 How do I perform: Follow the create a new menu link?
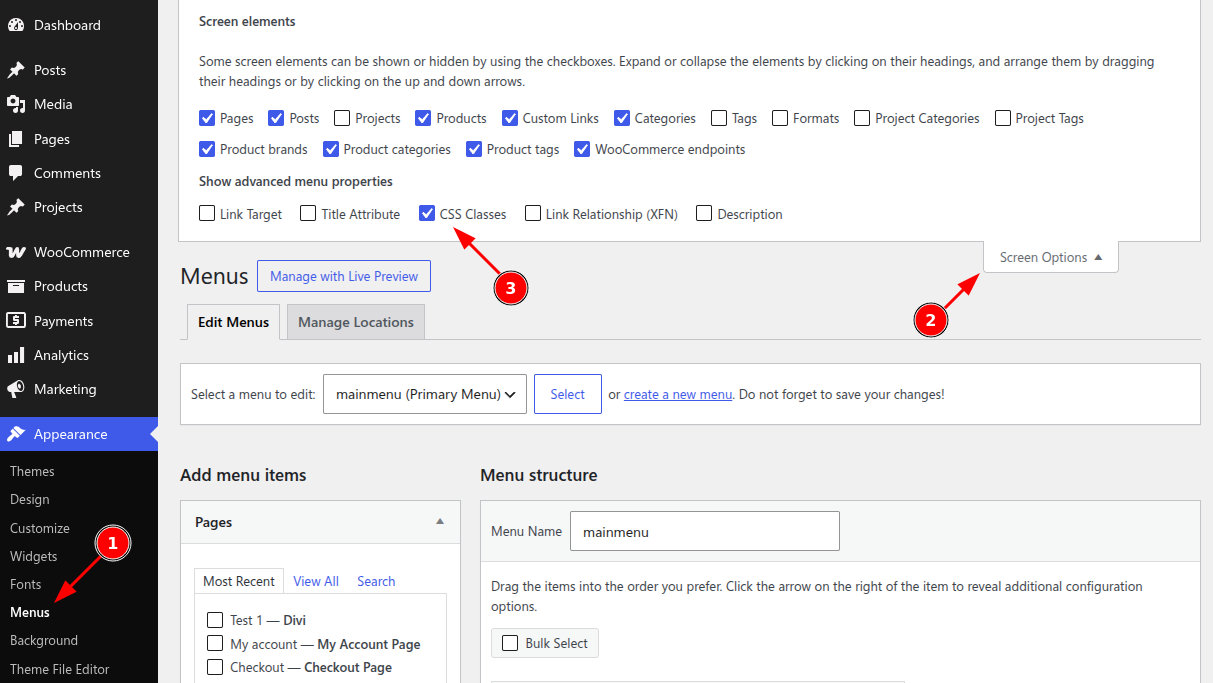678,394
